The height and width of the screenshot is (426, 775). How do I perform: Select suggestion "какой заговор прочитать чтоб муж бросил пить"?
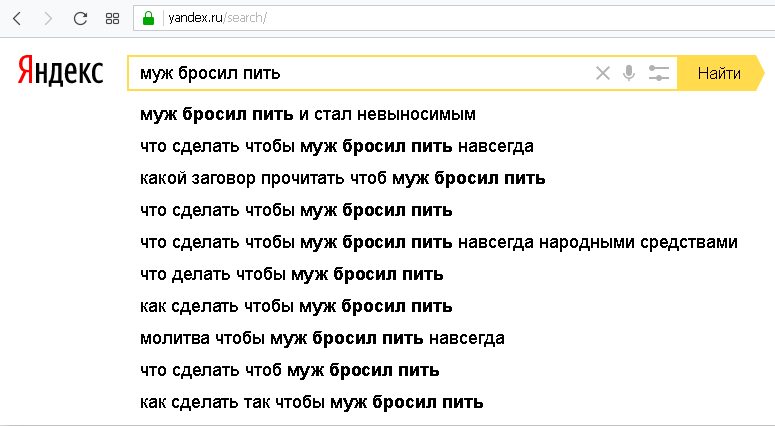pyautogui.click(x=343, y=178)
